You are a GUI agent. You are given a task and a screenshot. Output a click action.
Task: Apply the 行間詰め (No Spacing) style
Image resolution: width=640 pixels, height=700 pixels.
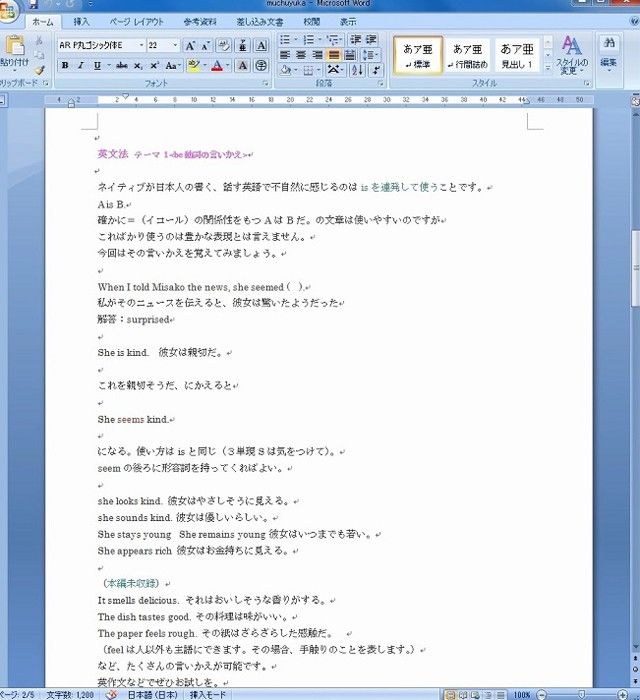[468, 55]
